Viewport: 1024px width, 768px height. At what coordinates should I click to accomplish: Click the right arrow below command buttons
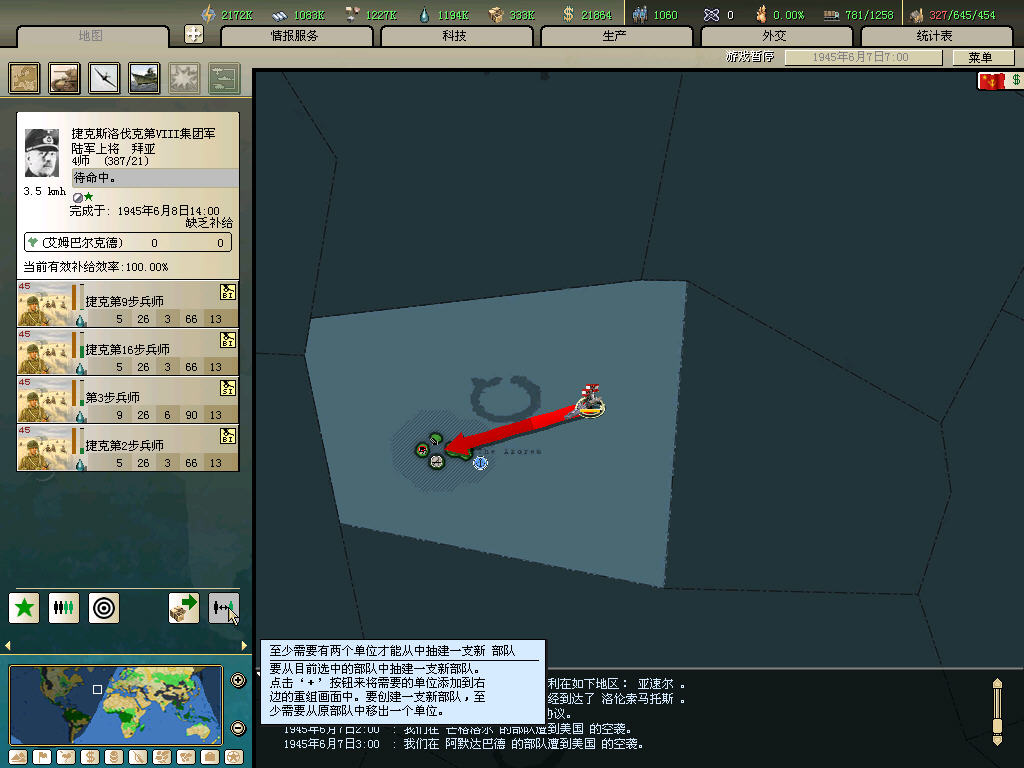click(x=244, y=645)
